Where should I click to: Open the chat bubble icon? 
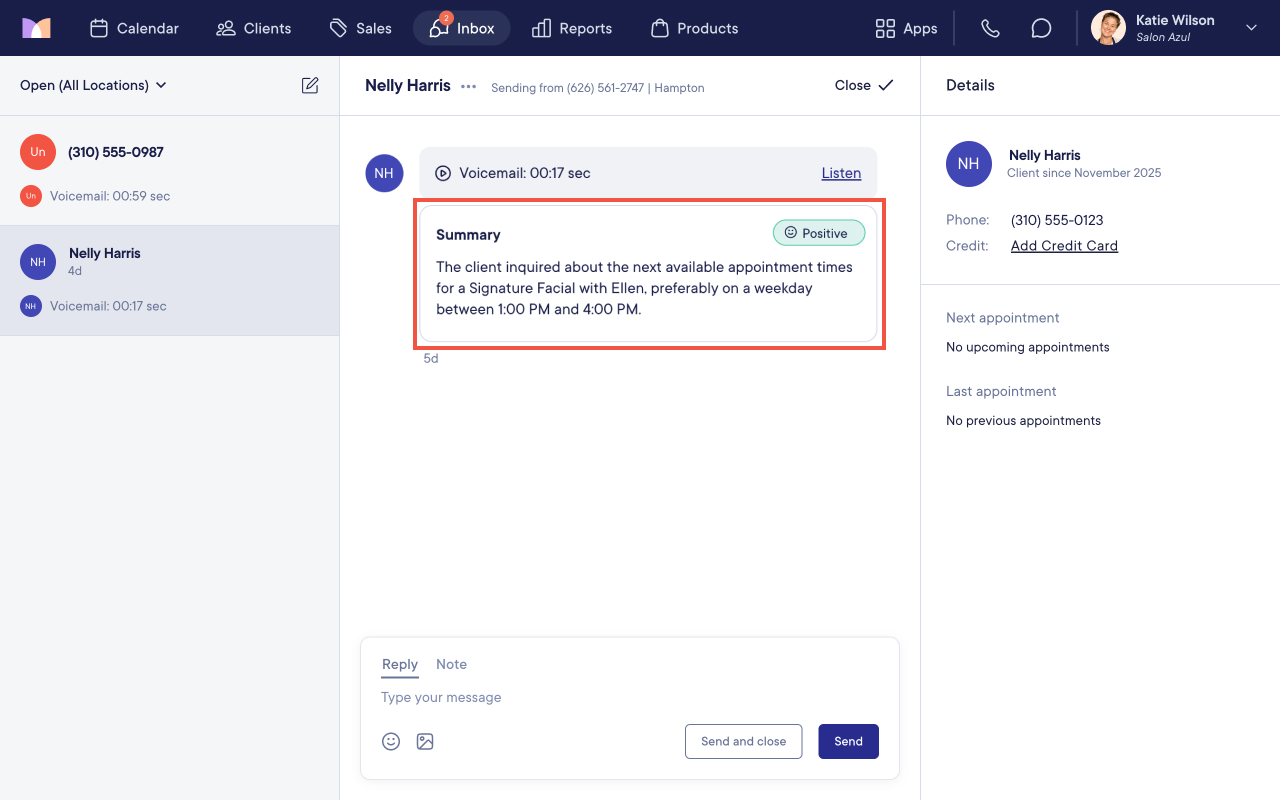1041,28
